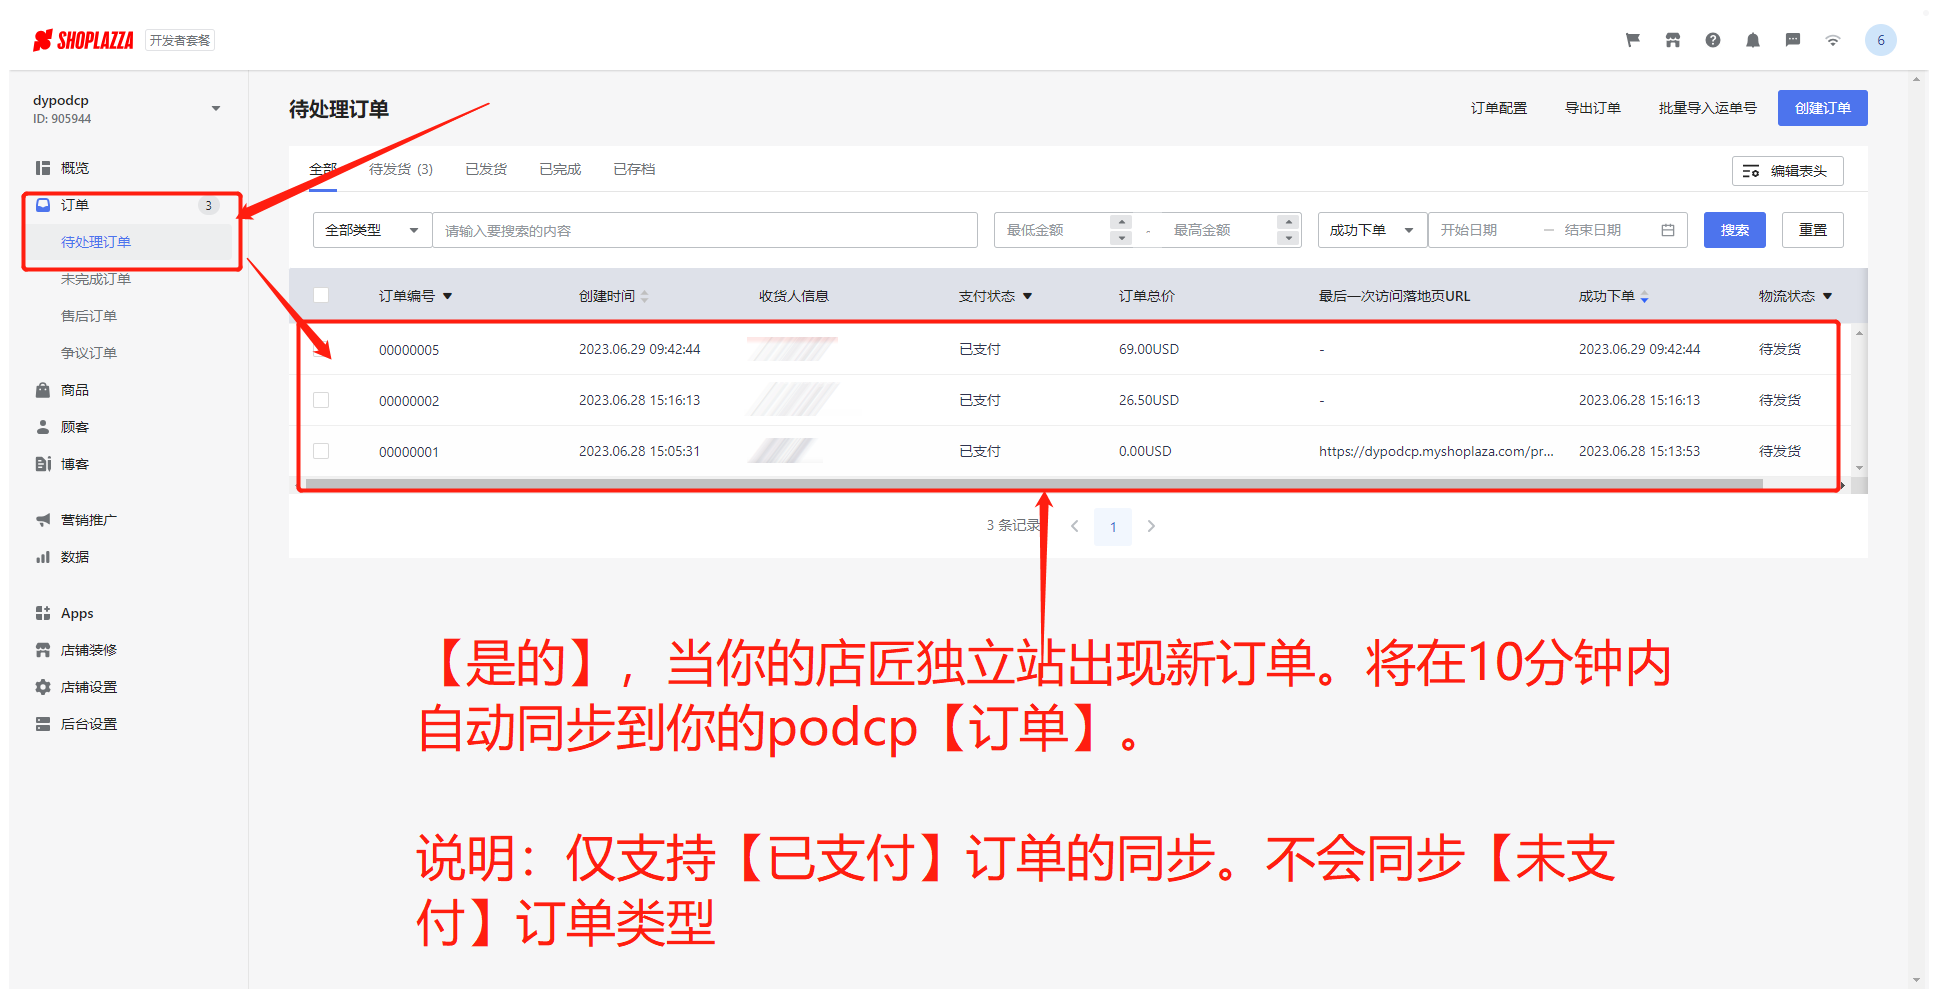Open order number 00000005
The height and width of the screenshot is (998, 1939).
click(x=409, y=350)
